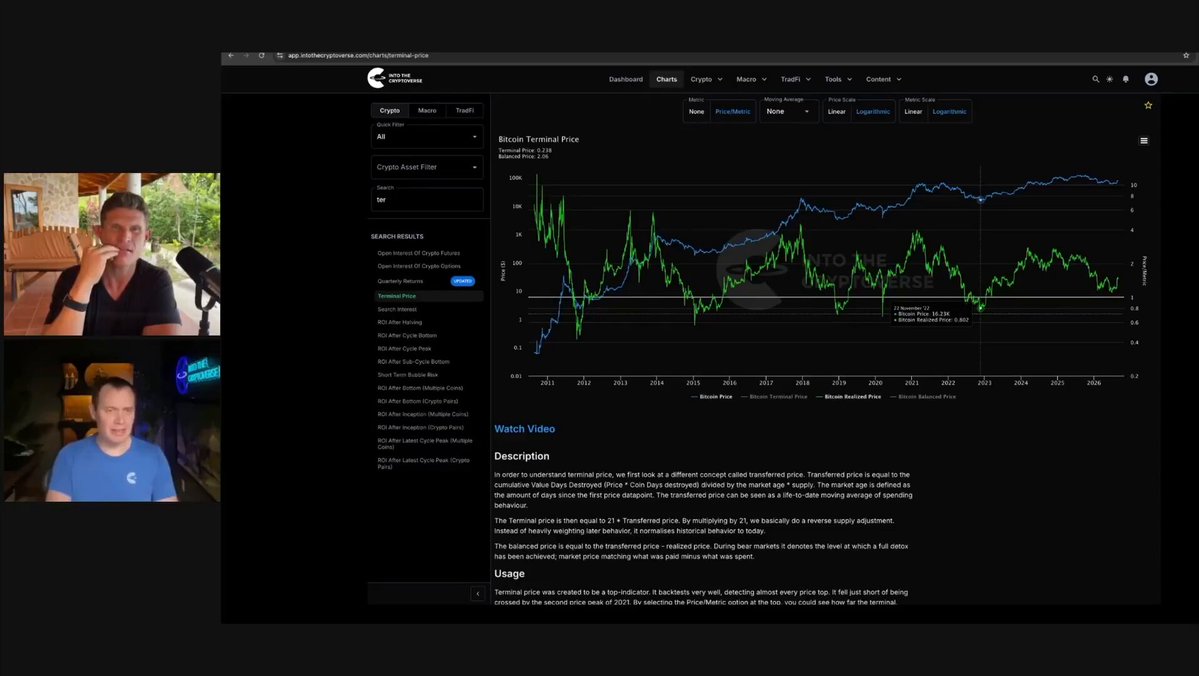1199x676 pixels.
Task: Open the user account avatar
Action: pos(1151,79)
